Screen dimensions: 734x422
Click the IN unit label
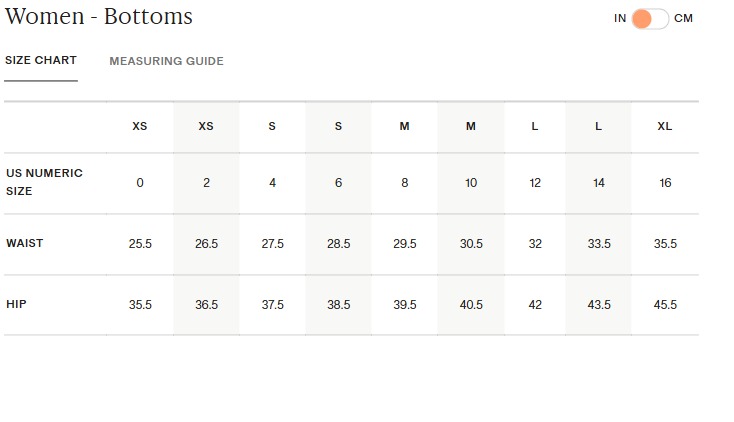[x=620, y=19]
